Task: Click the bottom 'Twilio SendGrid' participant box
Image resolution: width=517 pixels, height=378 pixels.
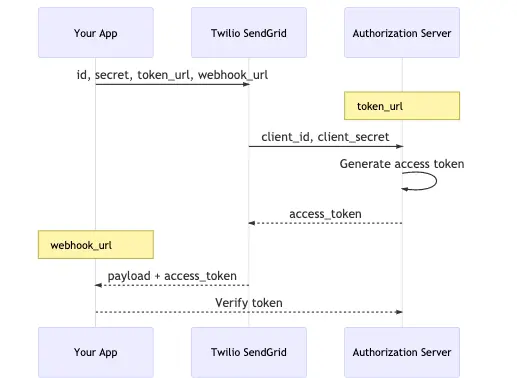Action: pyautogui.click(x=249, y=352)
